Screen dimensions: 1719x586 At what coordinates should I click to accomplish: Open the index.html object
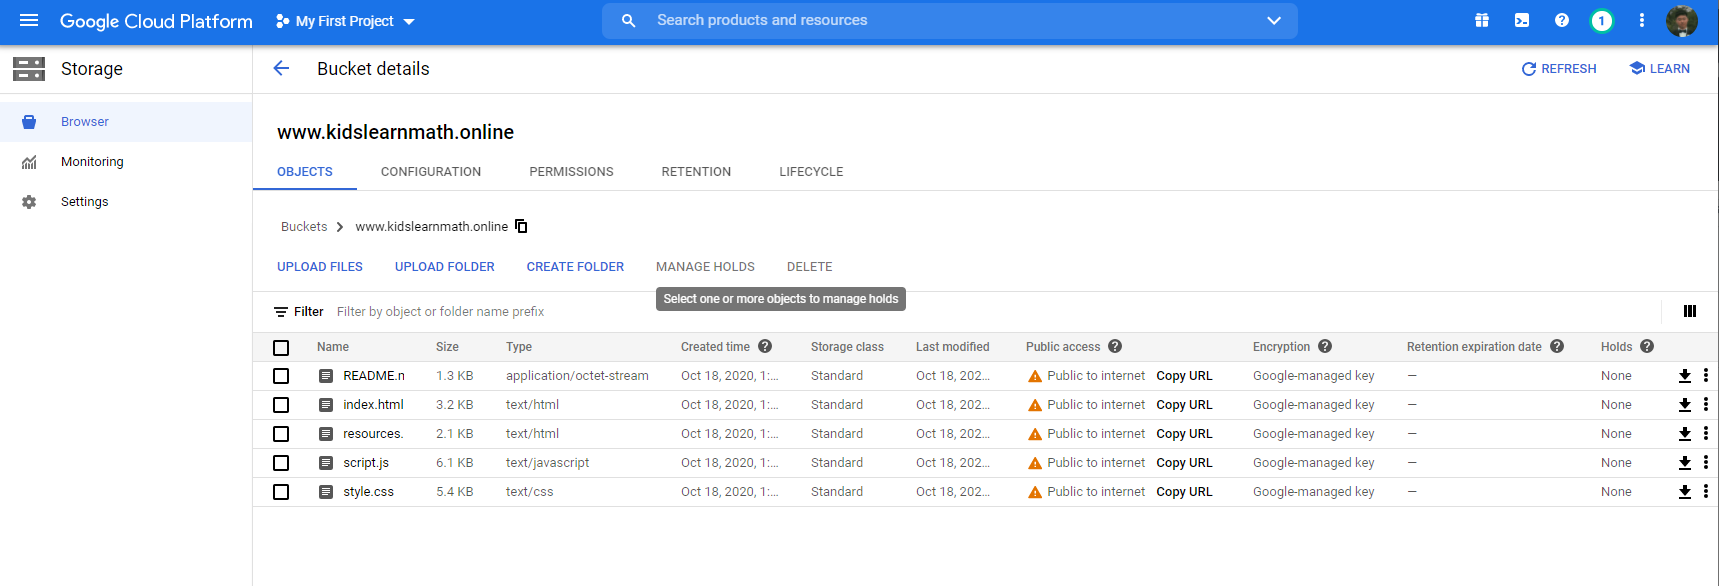[x=373, y=405]
